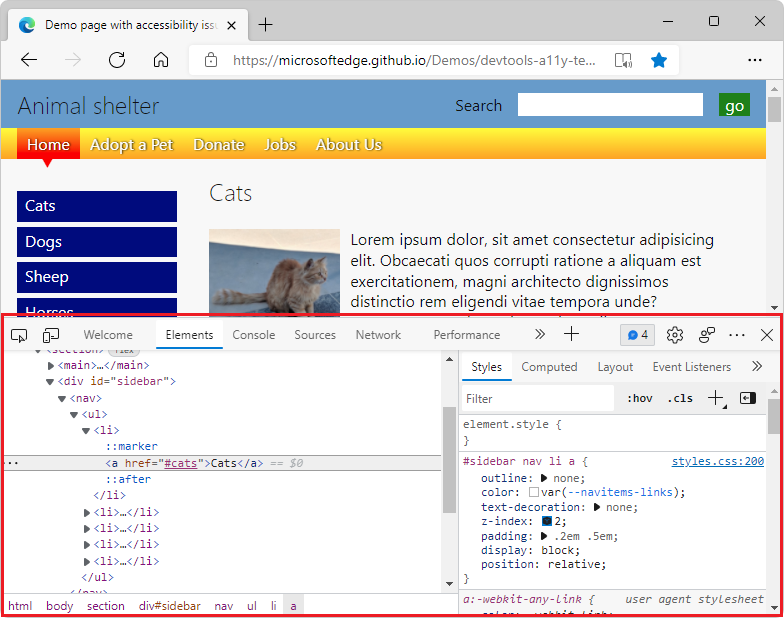Expand padding shorthand triangle
This screenshot has height=618, width=784.
[544, 536]
